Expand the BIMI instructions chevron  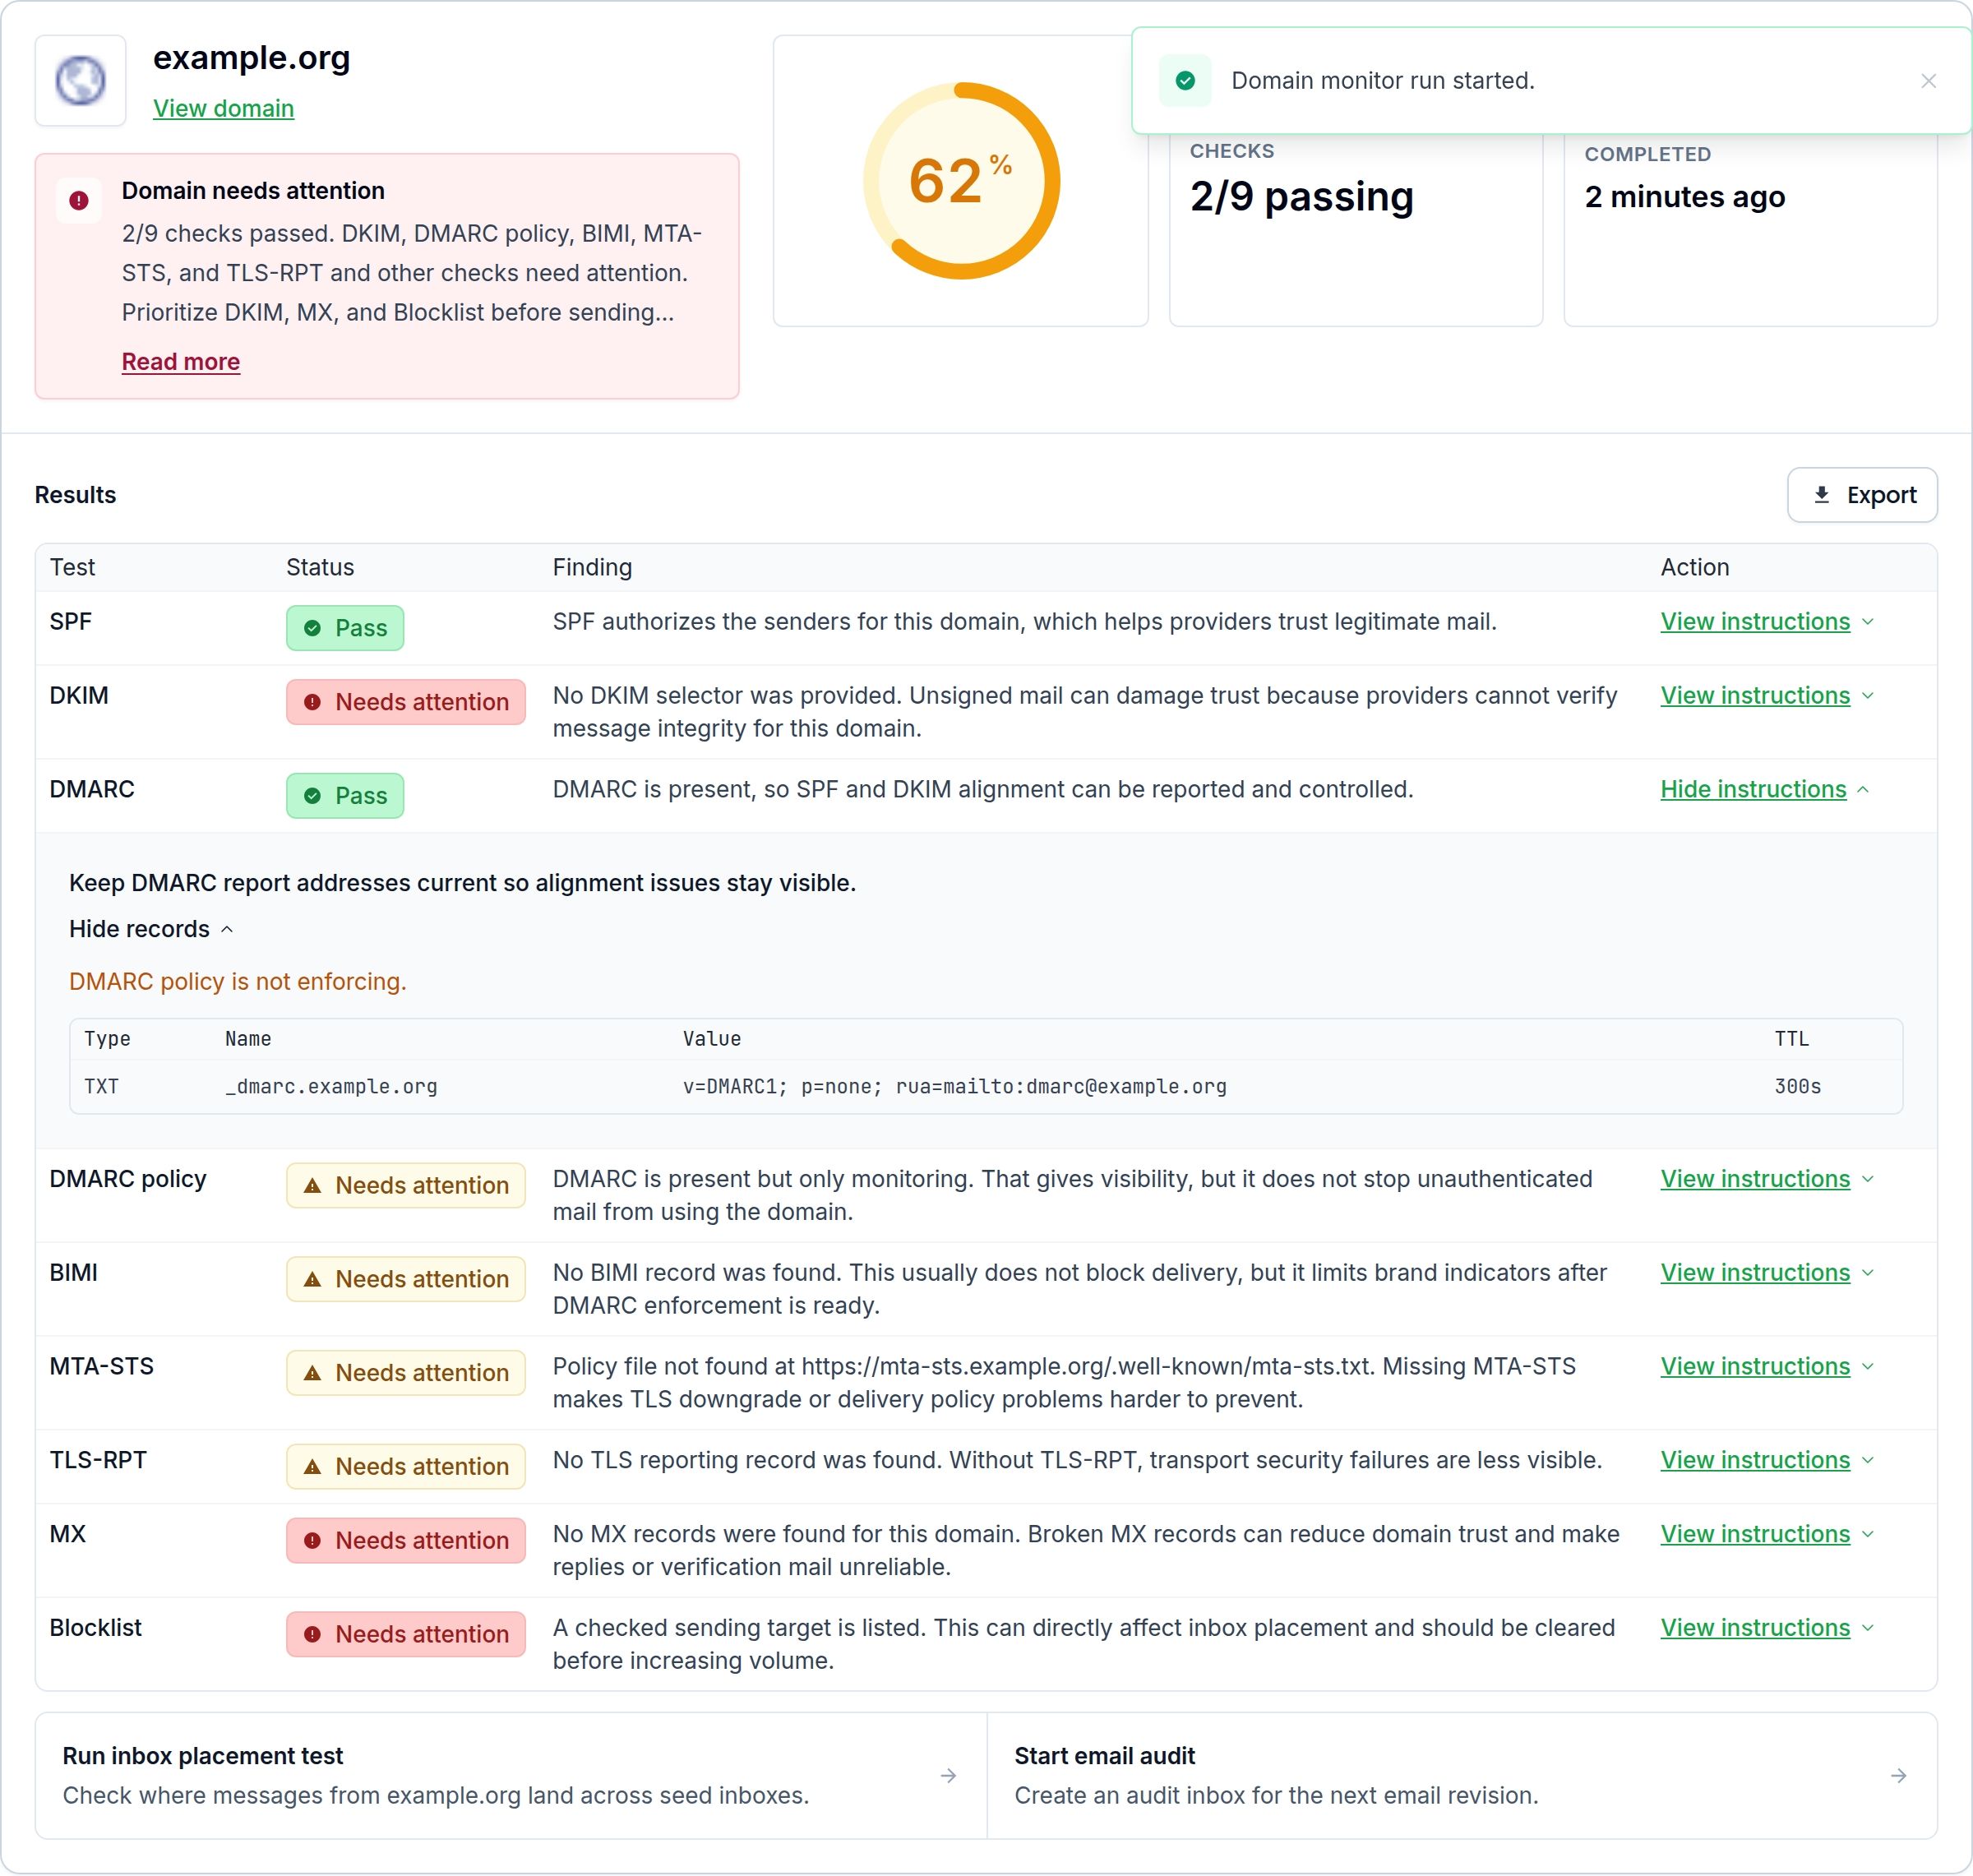(1867, 1273)
